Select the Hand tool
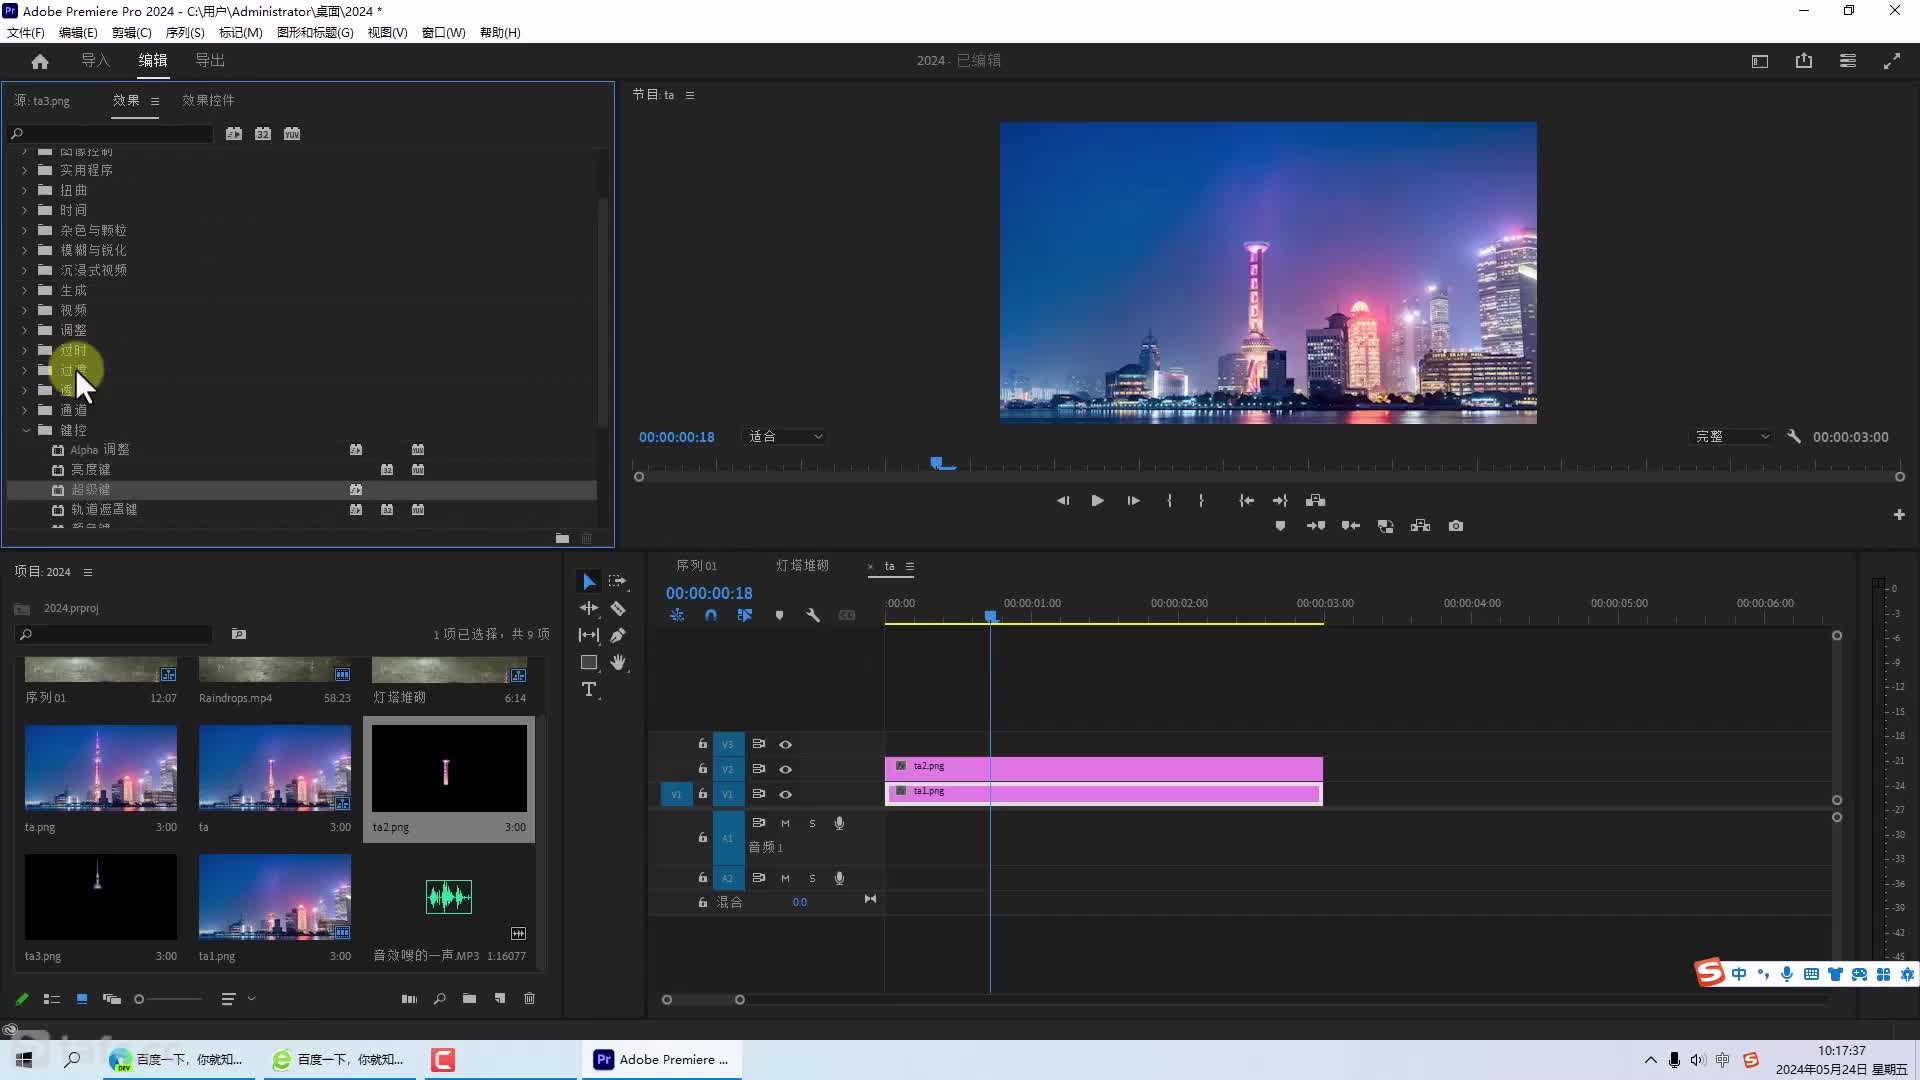The image size is (1920, 1080). click(x=618, y=662)
